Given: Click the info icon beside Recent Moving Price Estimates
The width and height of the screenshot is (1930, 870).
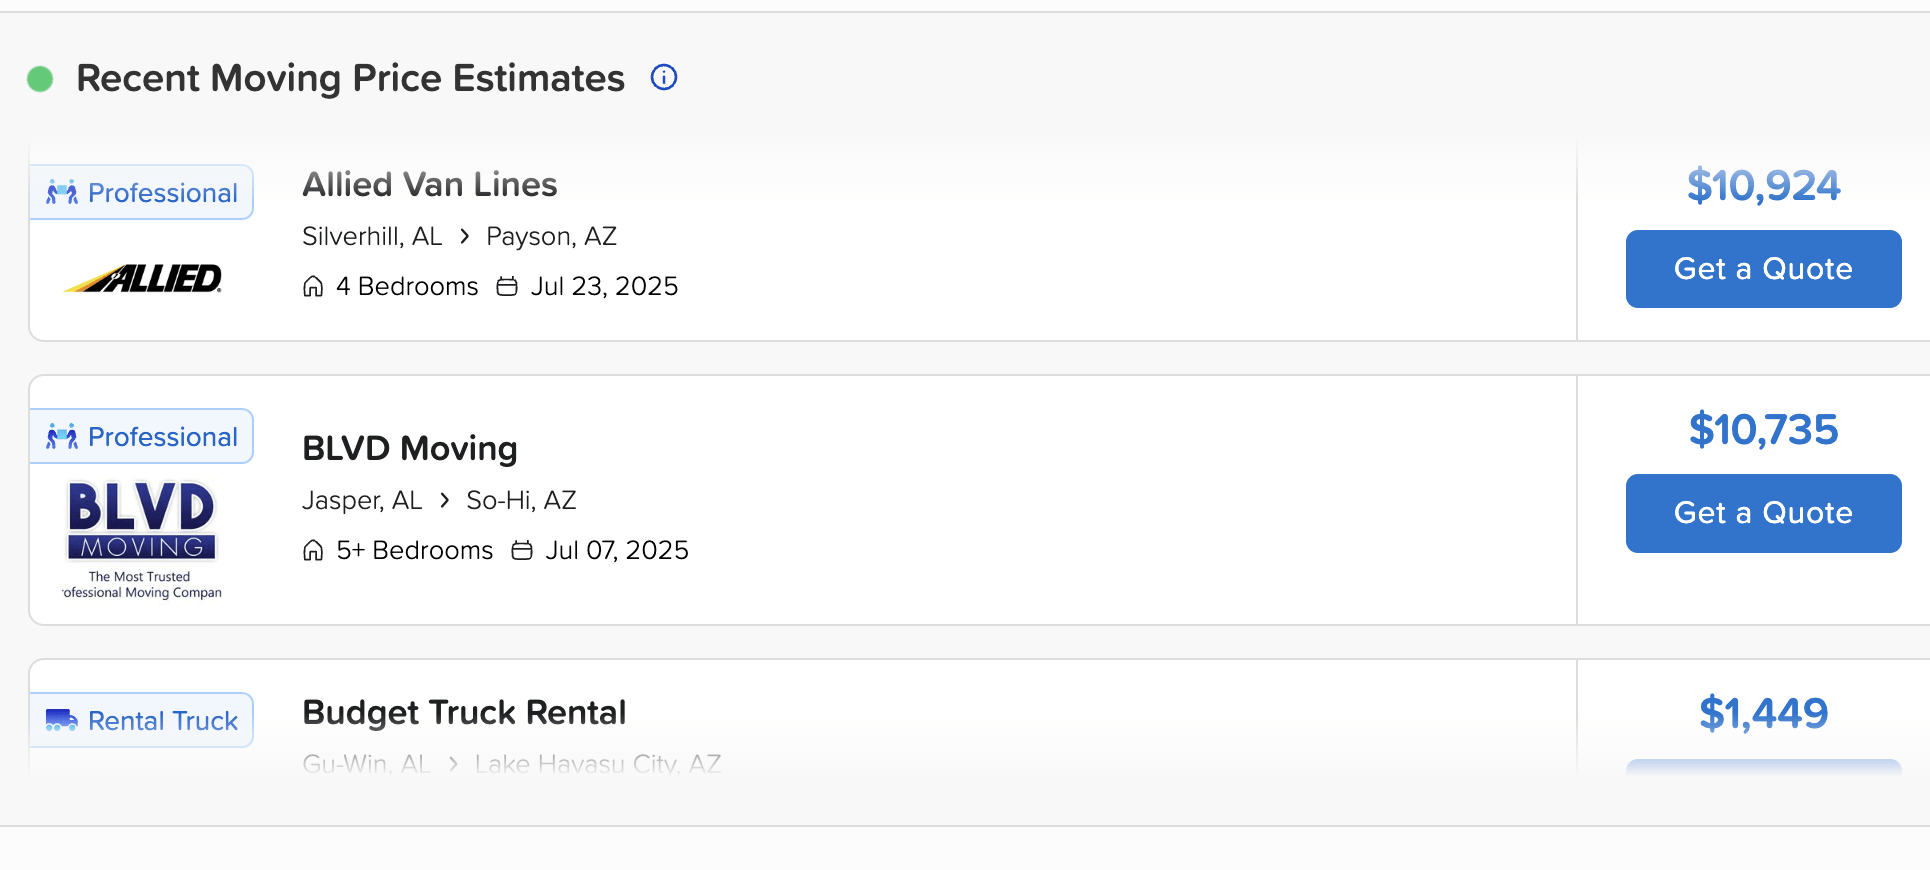Looking at the screenshot, I should click(664, 77).
